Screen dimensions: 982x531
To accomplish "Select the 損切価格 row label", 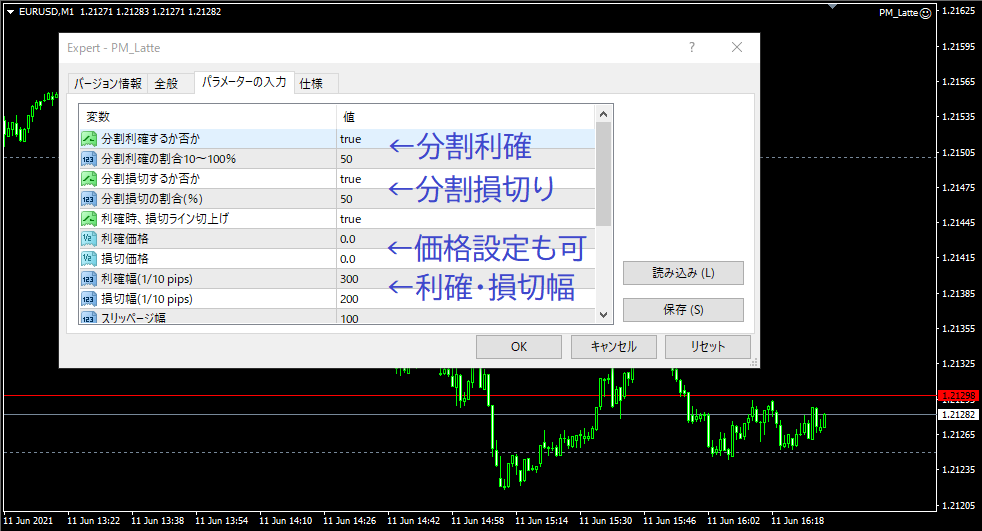I will pos(125,259).
